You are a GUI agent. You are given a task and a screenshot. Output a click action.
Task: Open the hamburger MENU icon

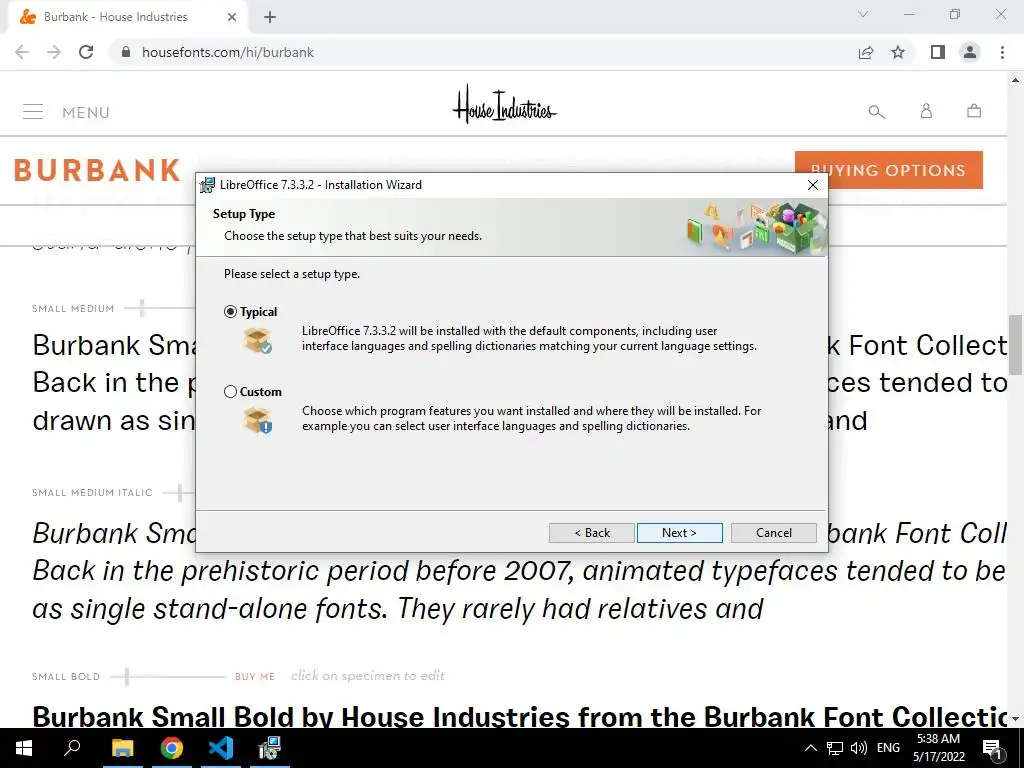coord(33,112)
